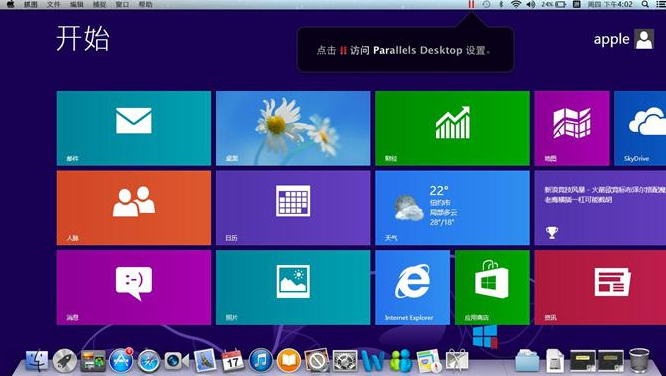Click the 开始 Start screen heading

tap(83, 39)
